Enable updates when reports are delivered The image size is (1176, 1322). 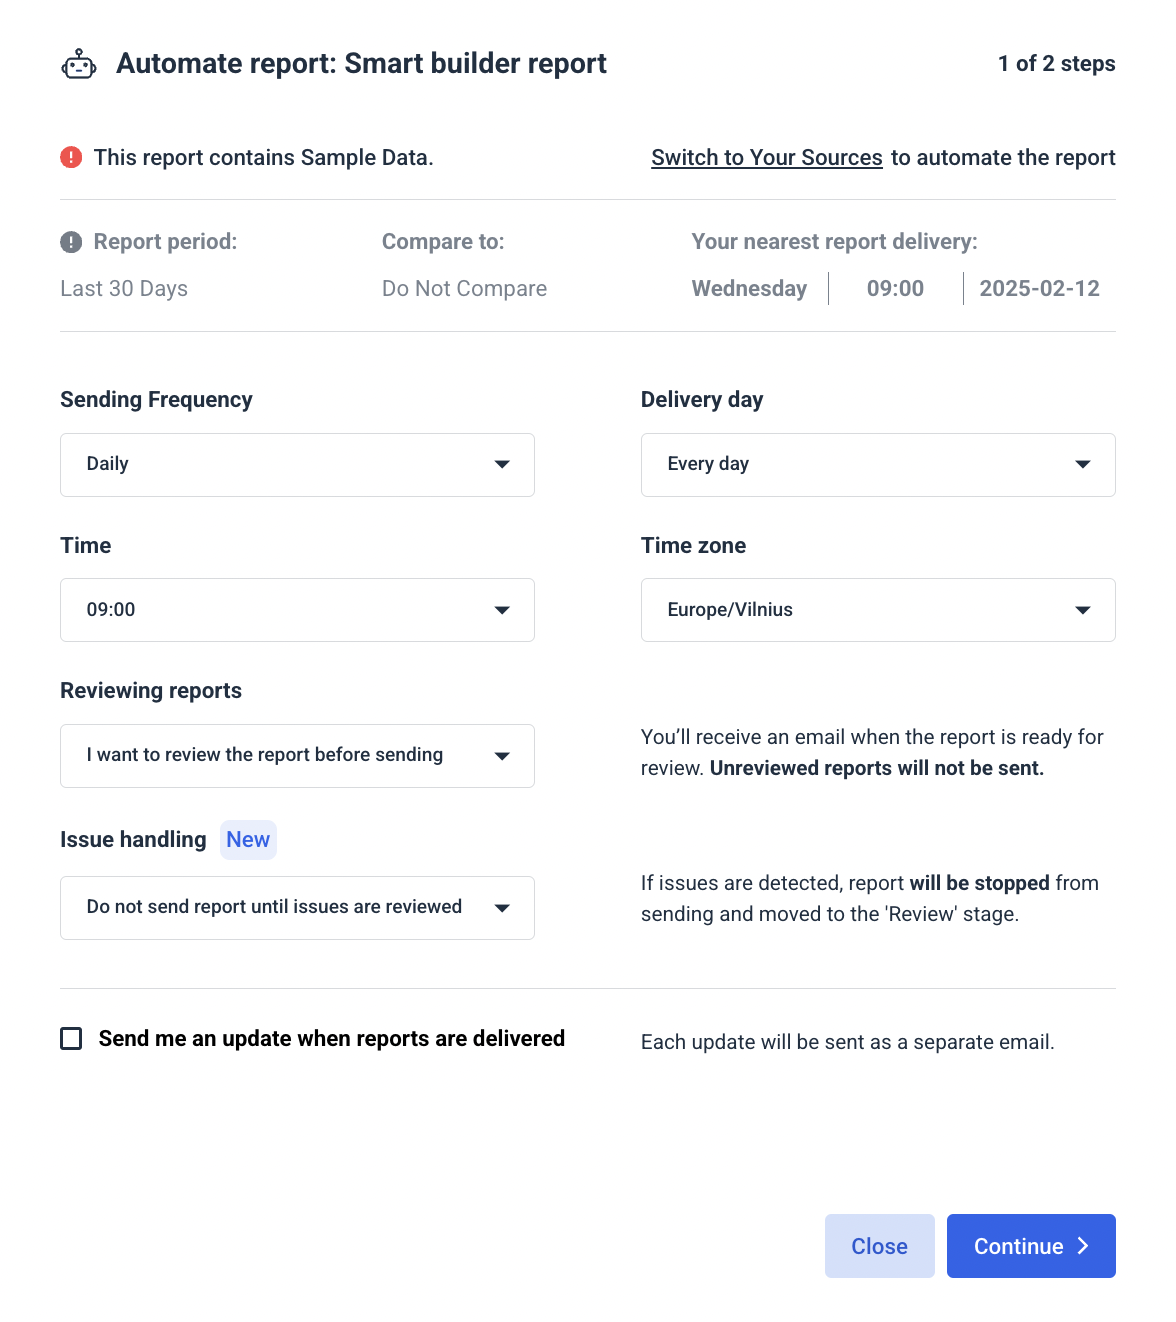point(70,1039)
